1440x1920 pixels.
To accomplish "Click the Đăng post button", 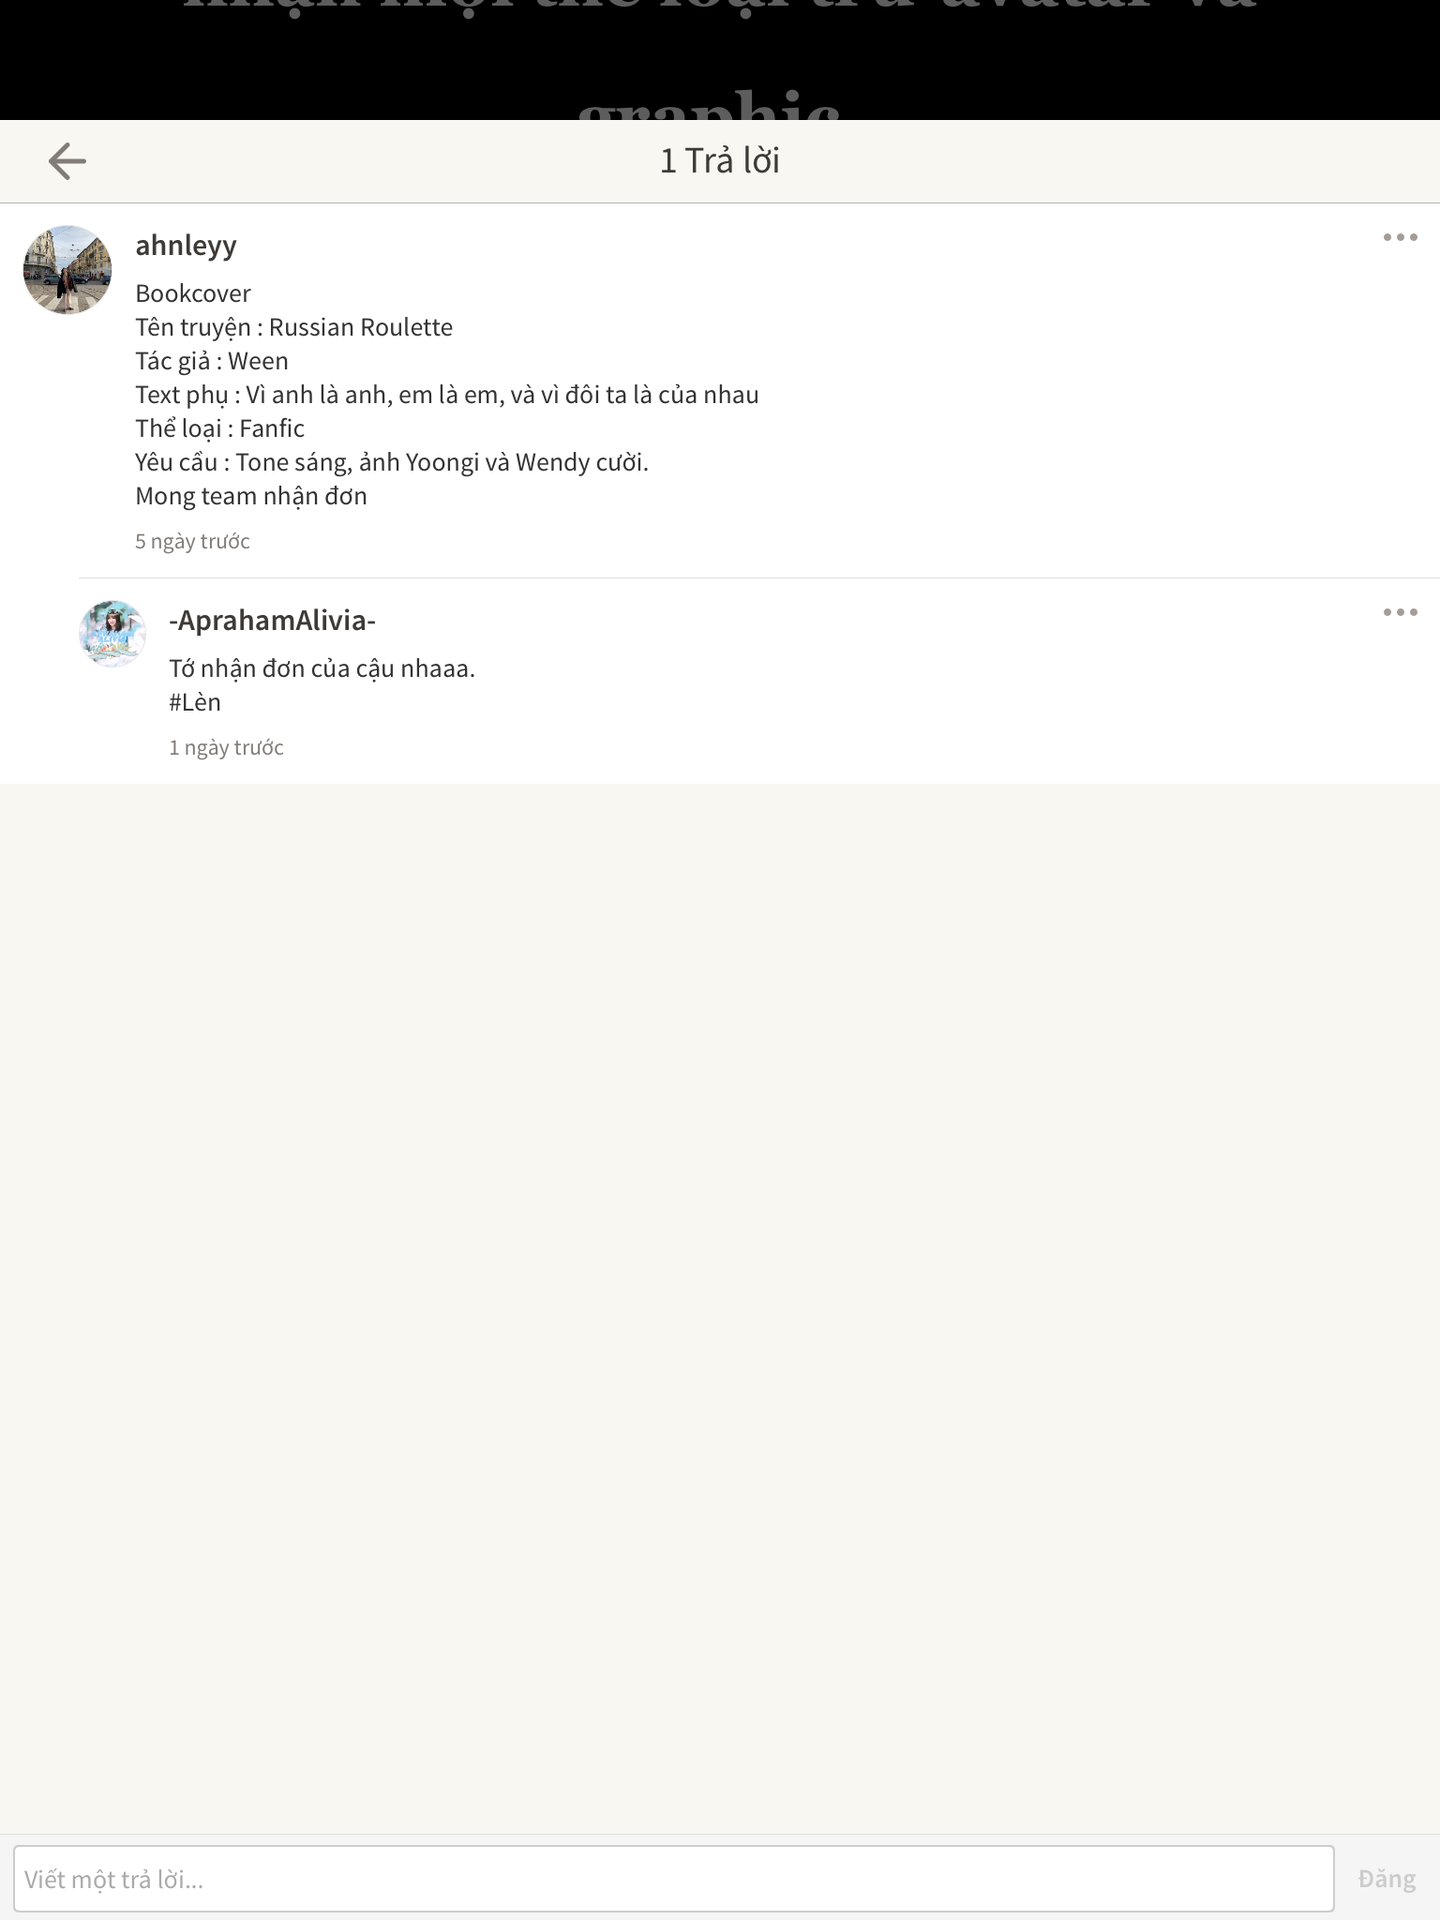I will [x=1386, y=1879].
